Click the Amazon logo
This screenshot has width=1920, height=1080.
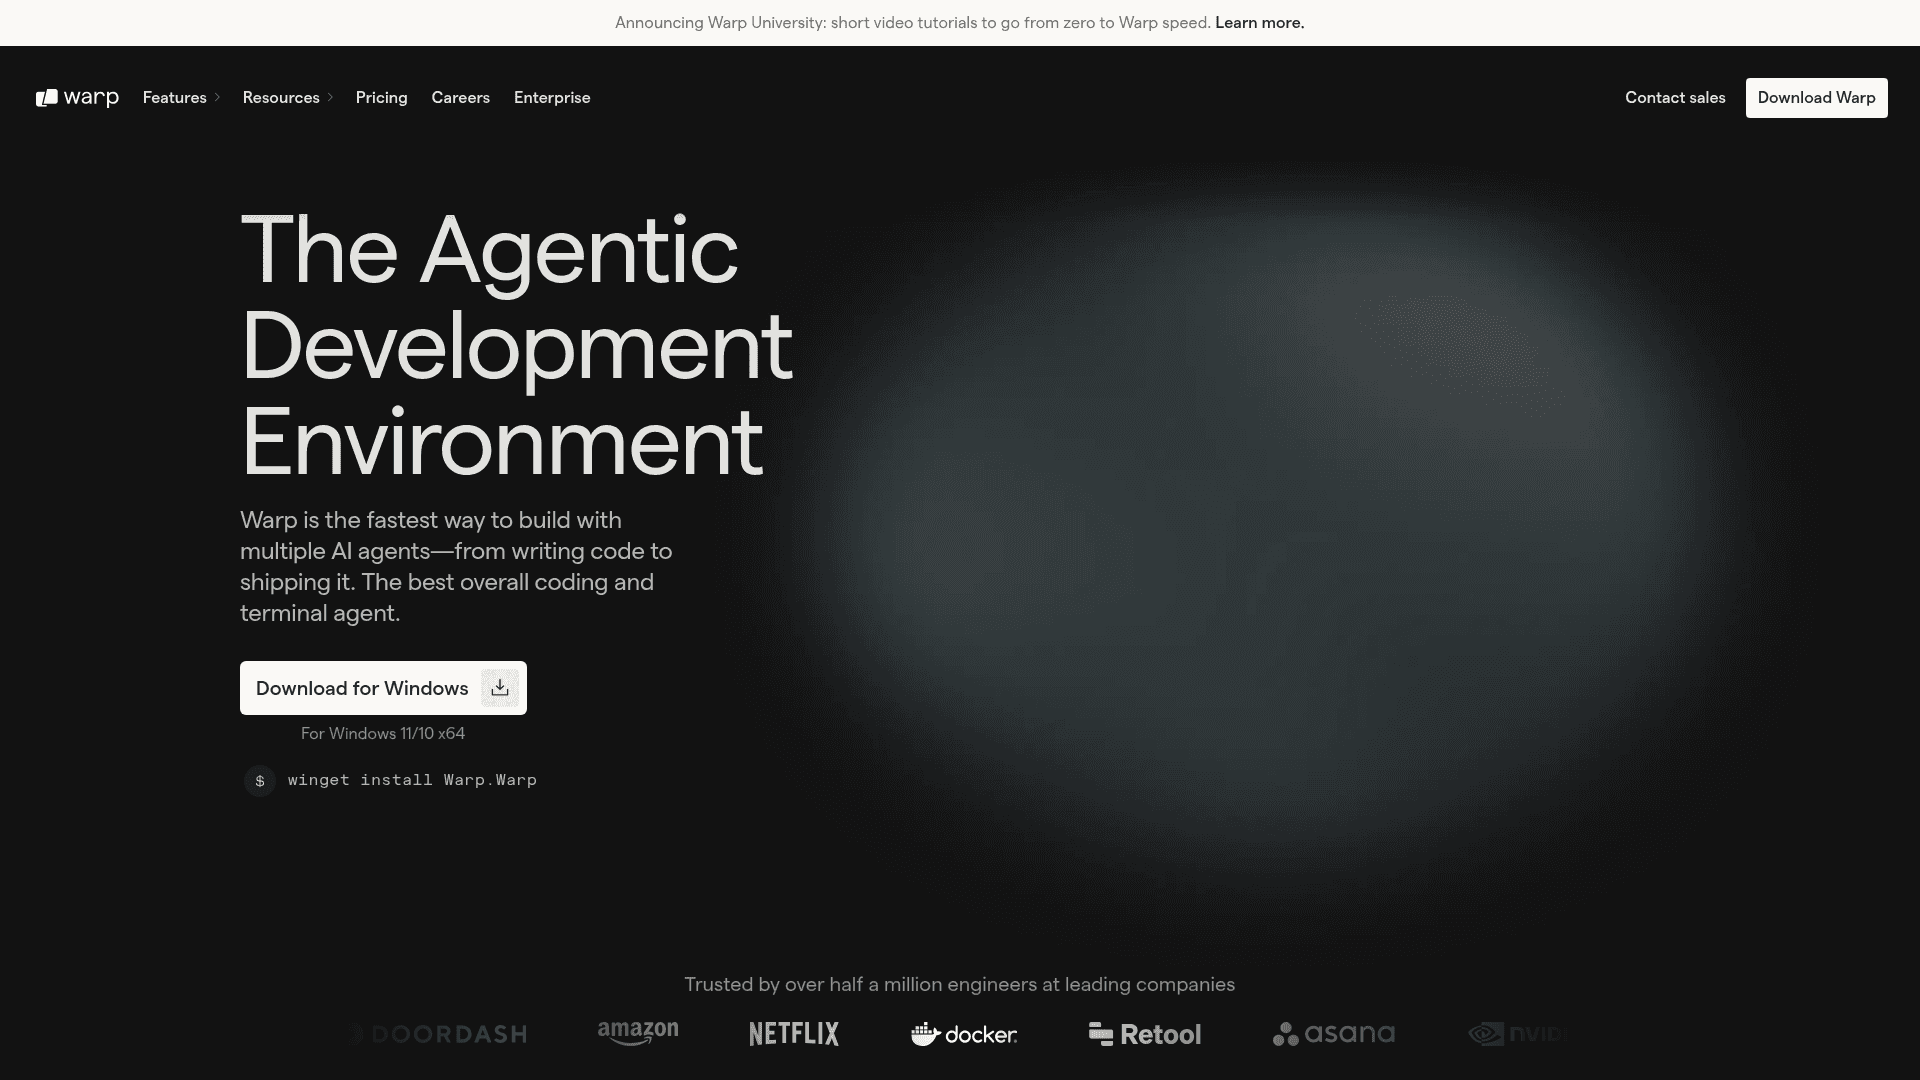point(638,1034)
